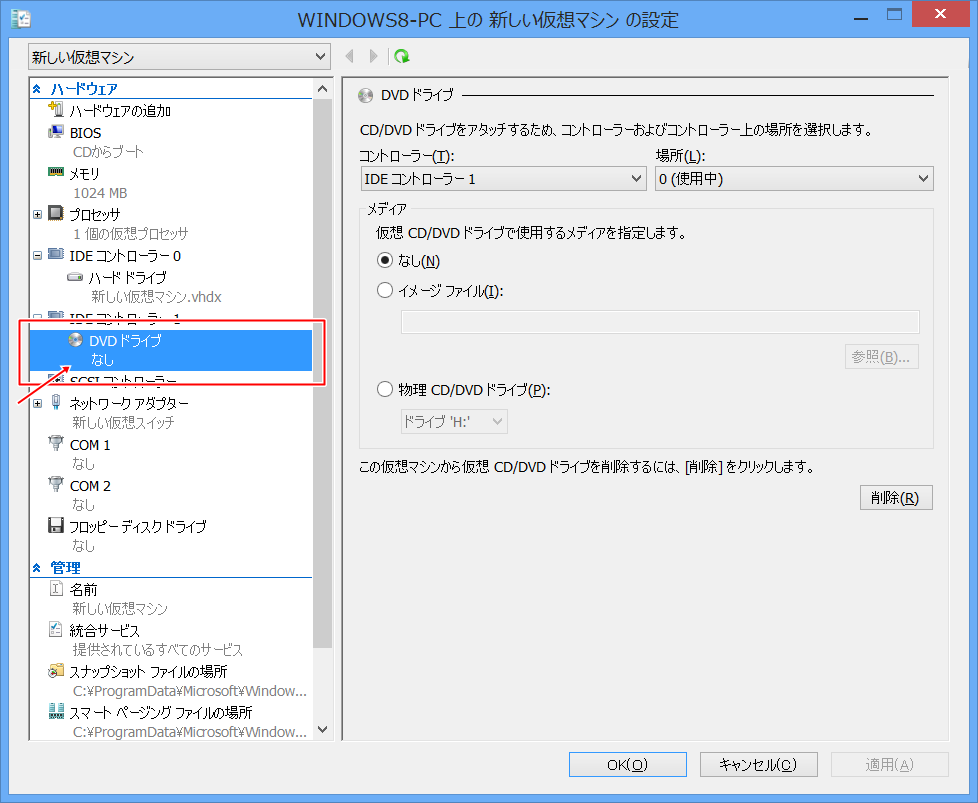Click the キャンセル(C) button
This screenshot has height=803, width=978.
pyautogui.click(x=758, y=764)
